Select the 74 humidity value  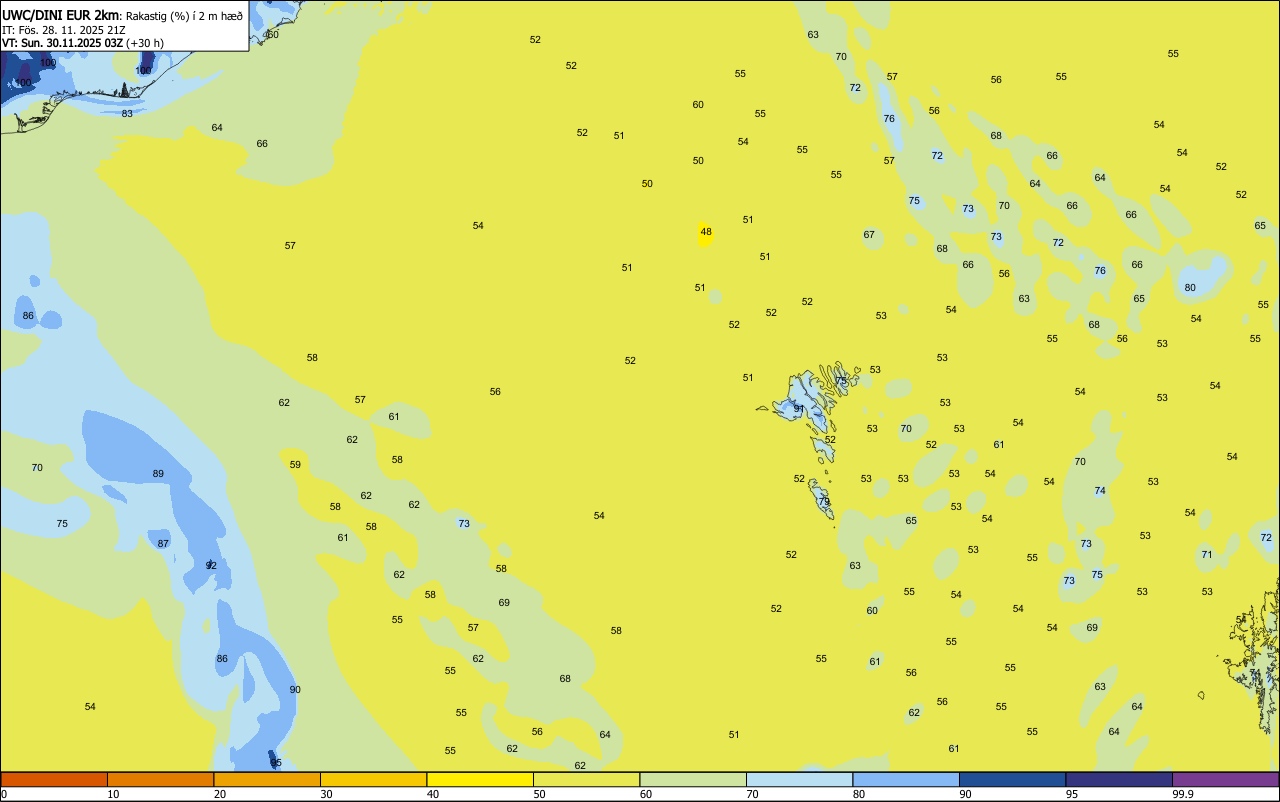tap(1100, 490)
